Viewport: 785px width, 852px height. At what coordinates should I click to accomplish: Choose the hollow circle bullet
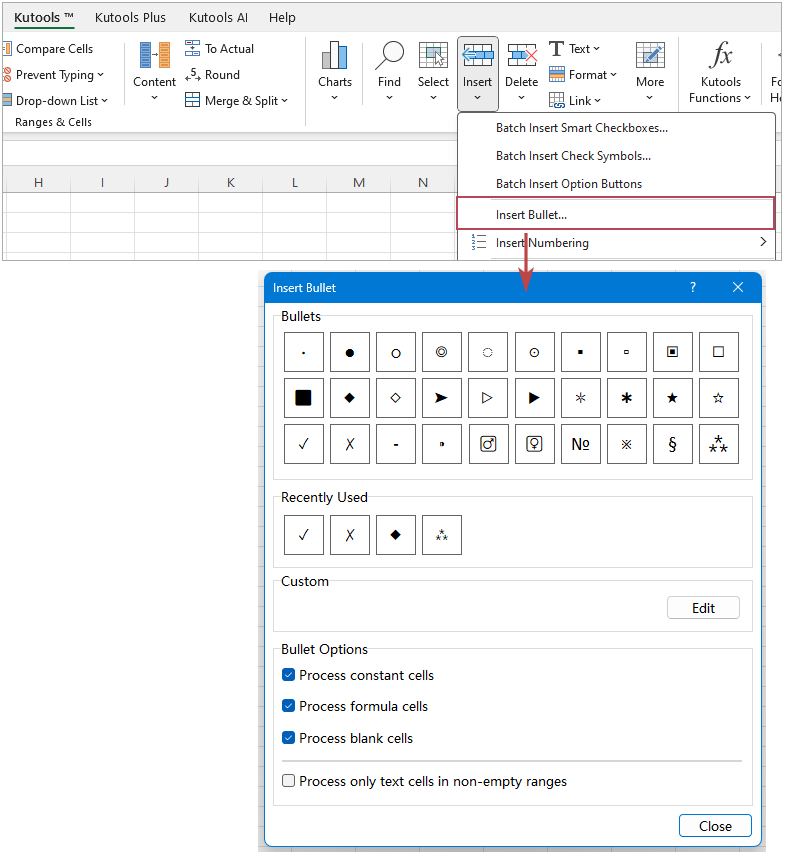(x=395, y=352)
